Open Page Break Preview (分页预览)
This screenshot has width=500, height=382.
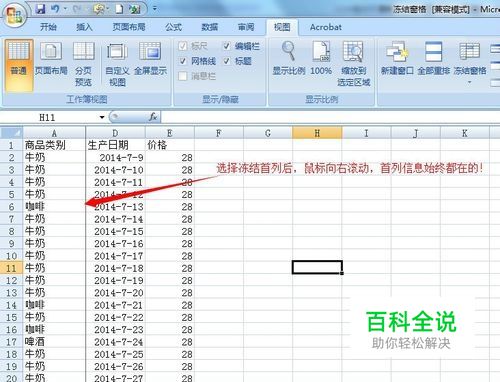[x=83, y=63]
